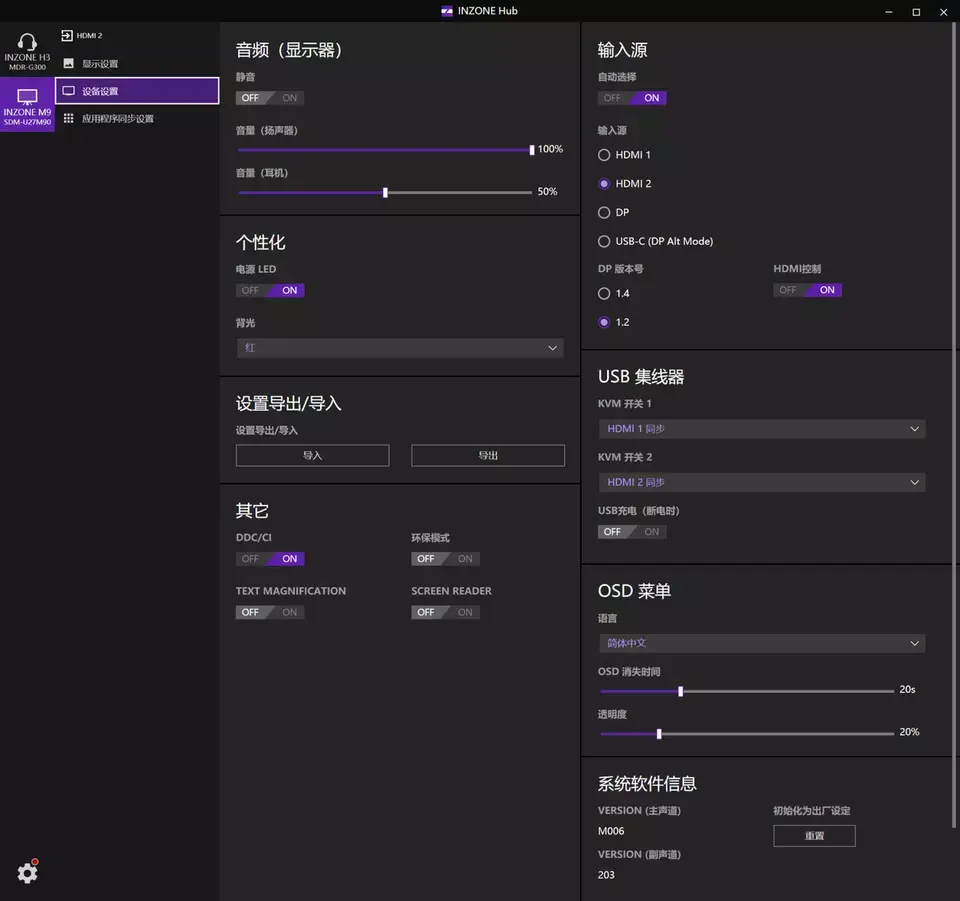Click the 50% headphone volume value
Screen dimensions: 960x901
(547, 192)
